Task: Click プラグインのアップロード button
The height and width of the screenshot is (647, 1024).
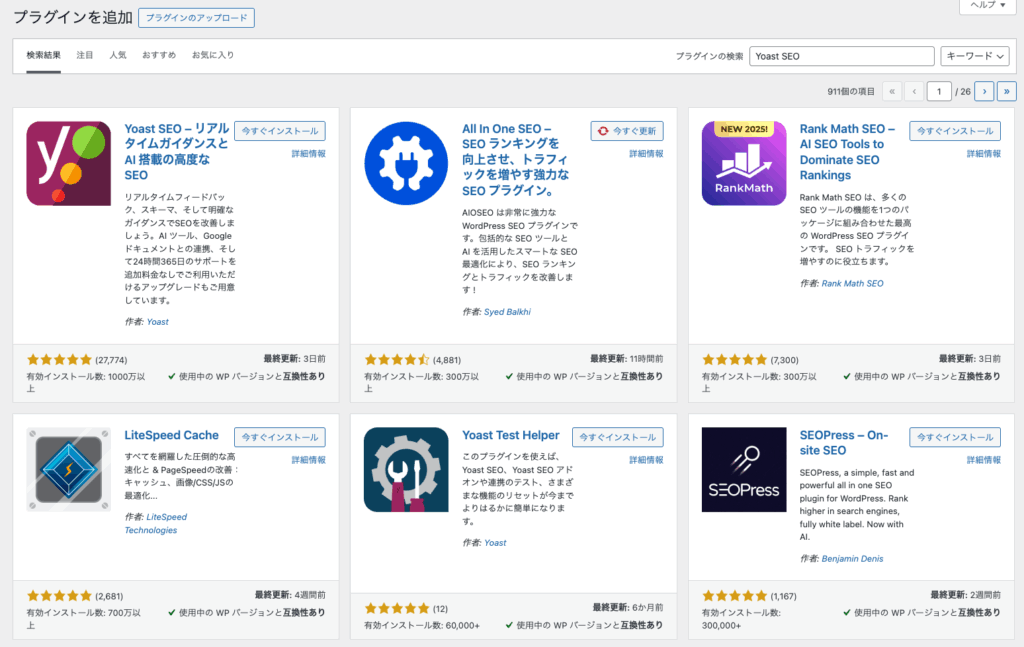Action: pos(196,18)
